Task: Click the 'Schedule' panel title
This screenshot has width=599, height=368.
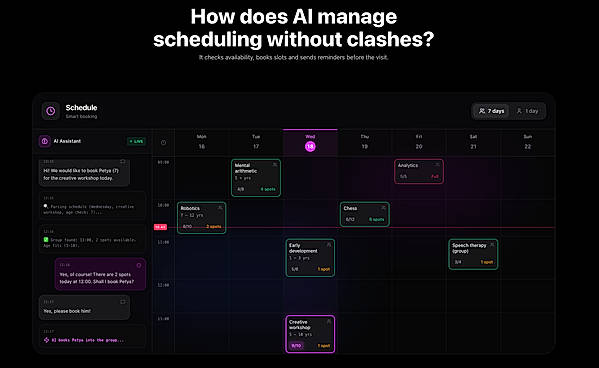Action: (81, 107)
